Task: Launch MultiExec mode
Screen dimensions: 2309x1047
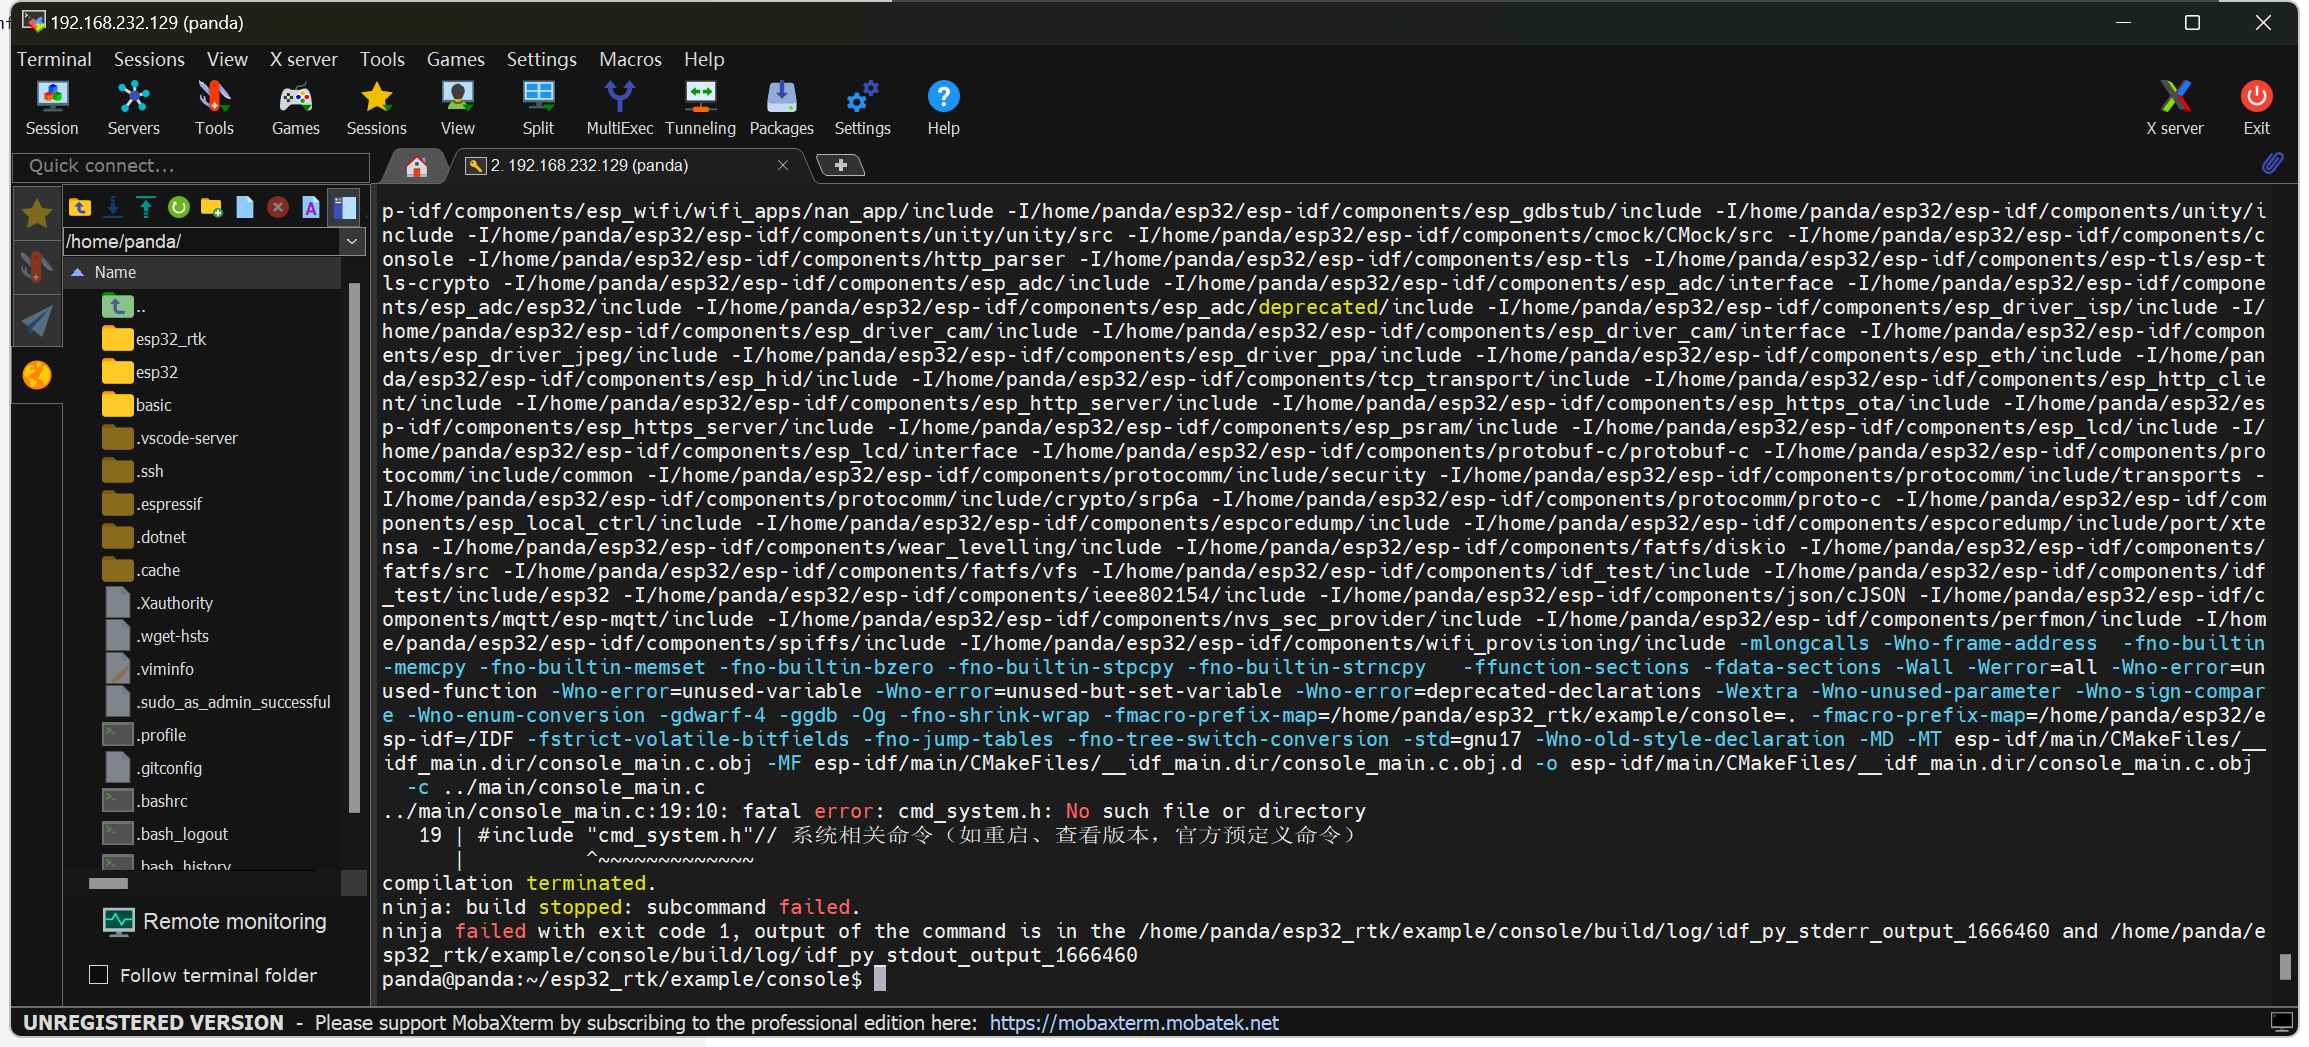Action: point(619,108)
